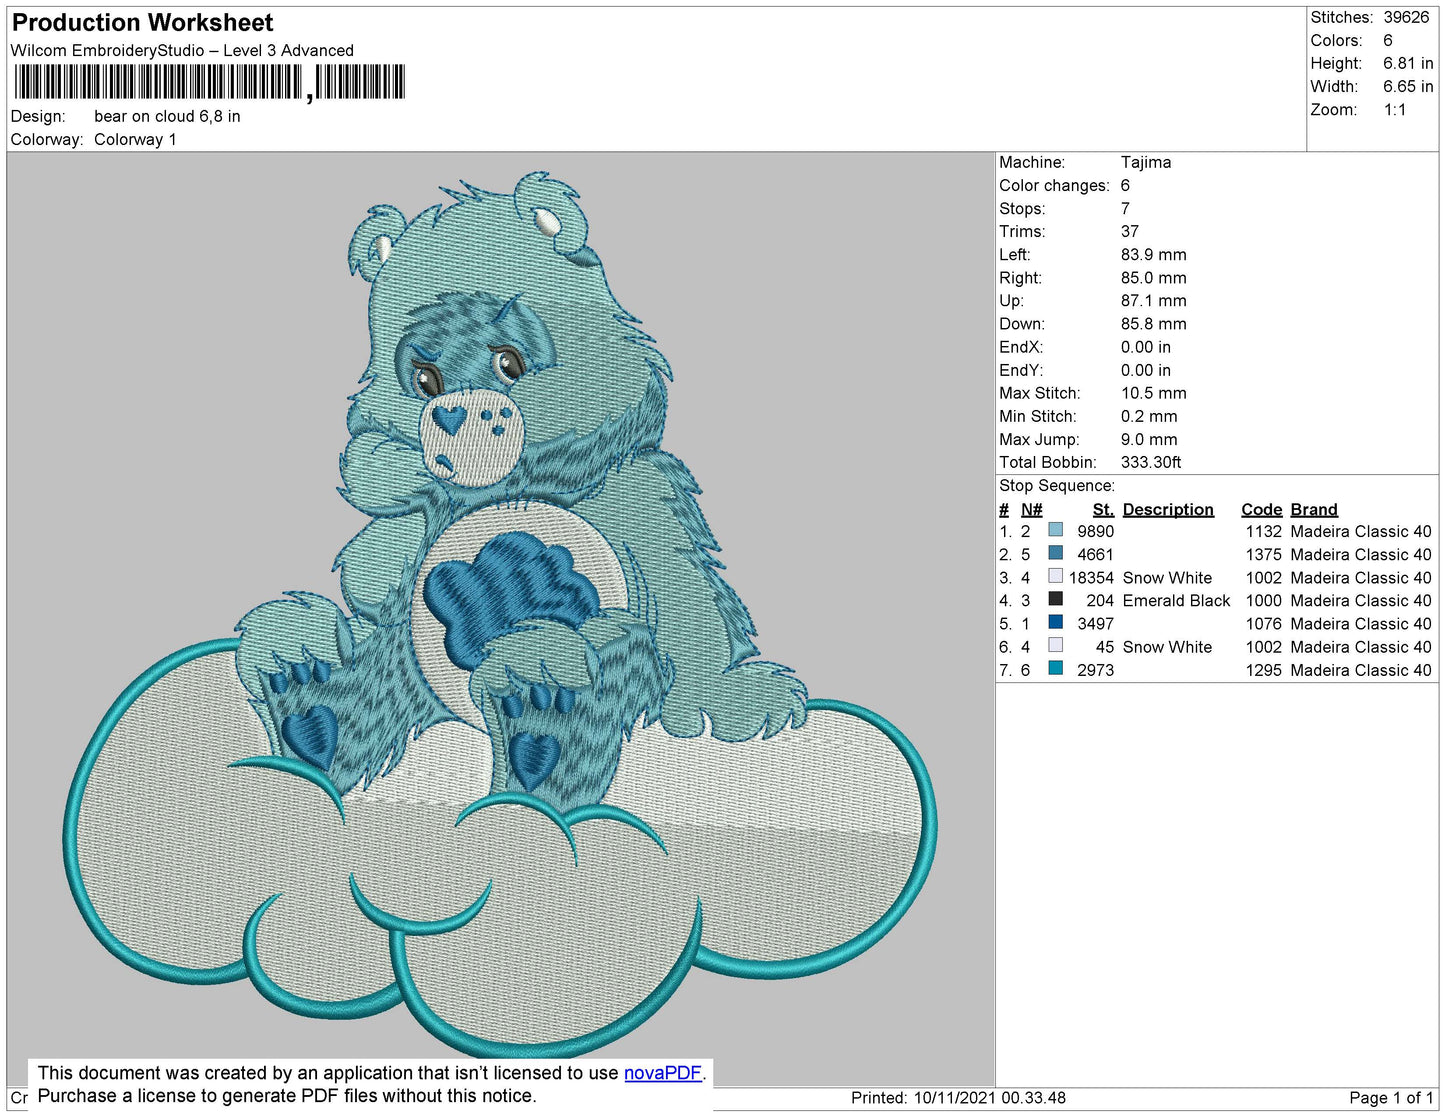1445x1117 pixels.
Task: Click the color swatch for code 1375
Action: coord(1055,553)
